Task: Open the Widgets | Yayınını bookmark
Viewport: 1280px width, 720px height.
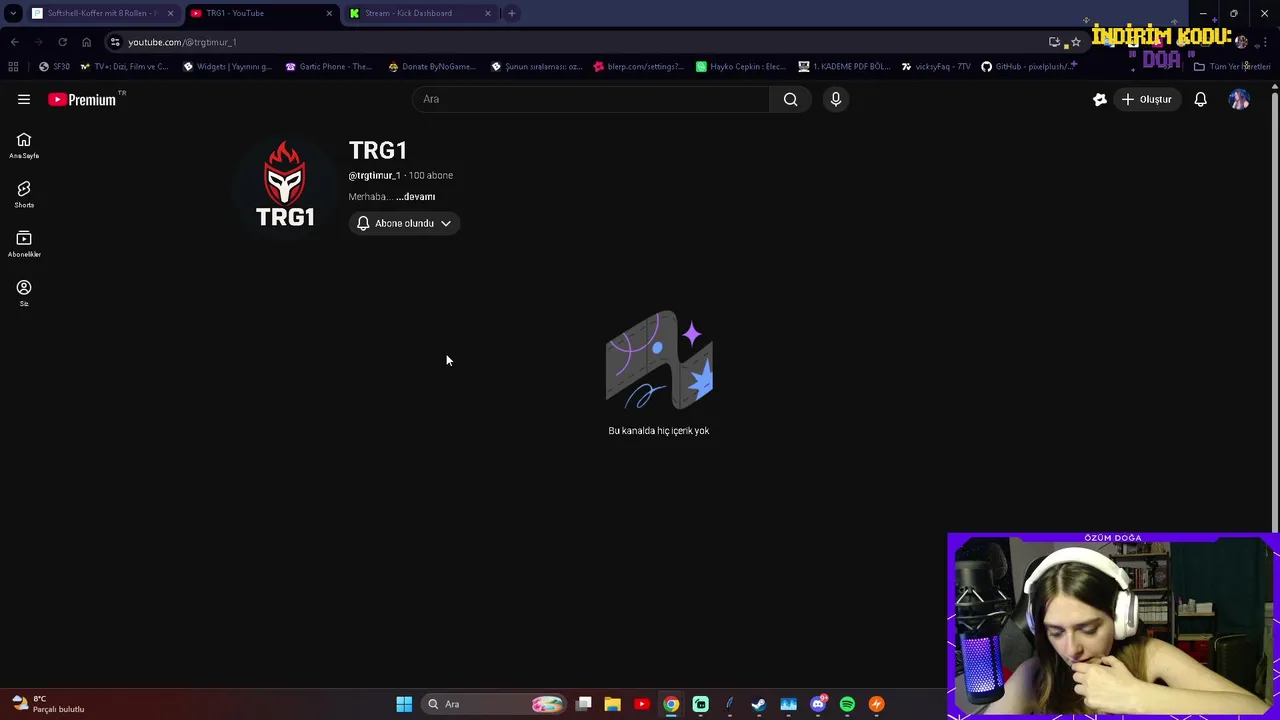Action: 227,66
